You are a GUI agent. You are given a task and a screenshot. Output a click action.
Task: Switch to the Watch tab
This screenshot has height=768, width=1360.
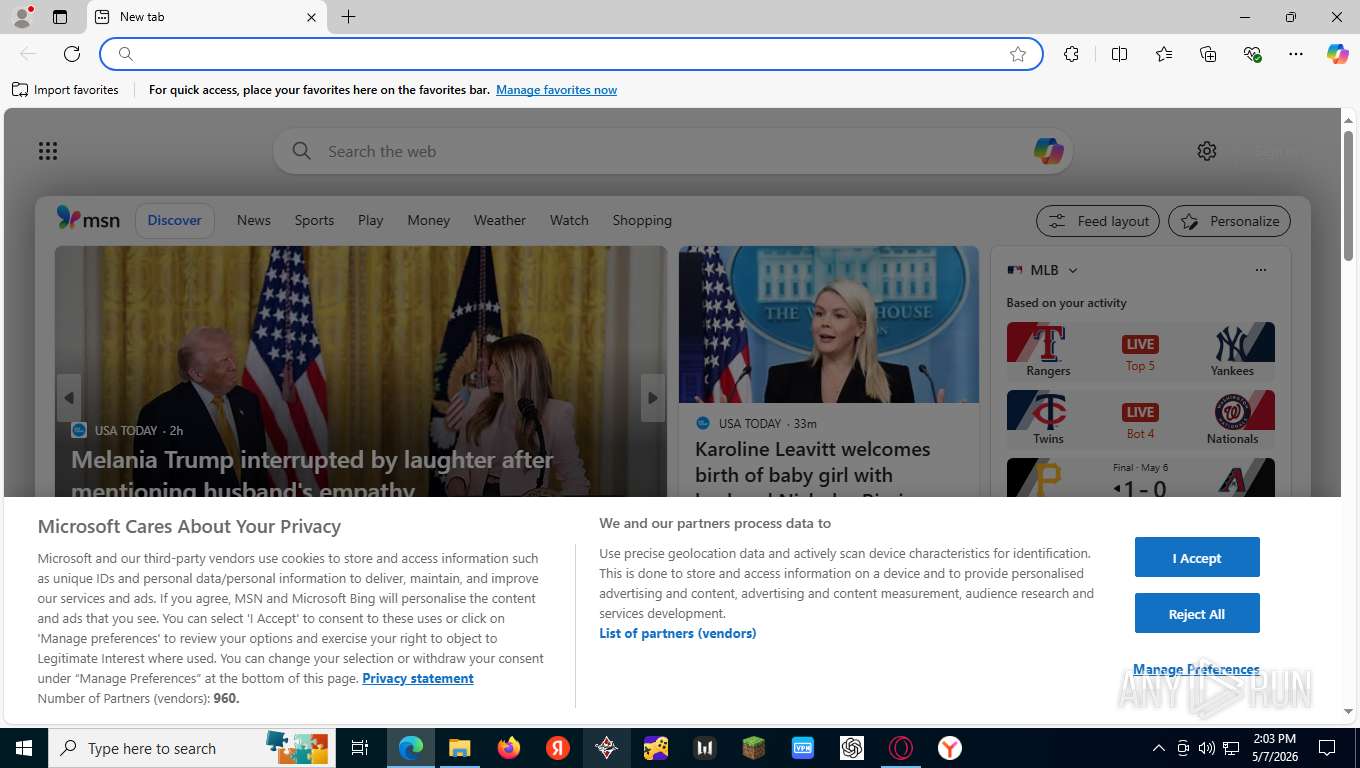pyautogui.click(x=569, y=220)
